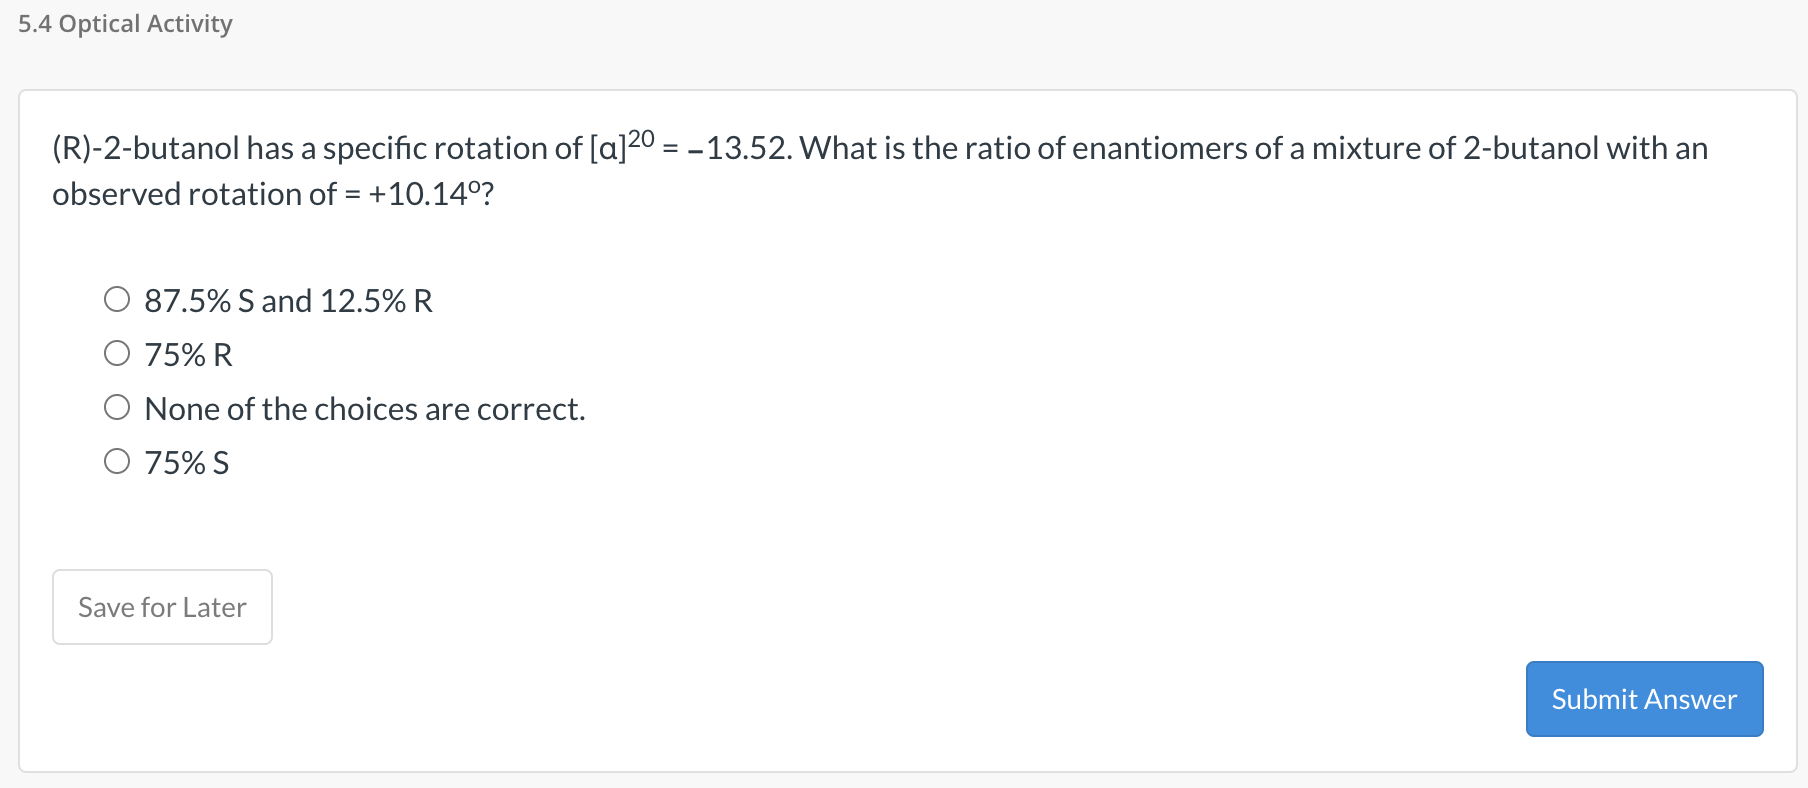The width and height of the screenshot is (1808, 788).
Task: Click the answer text "87.5% S and 12.5% R"
Action: (288, 300)
